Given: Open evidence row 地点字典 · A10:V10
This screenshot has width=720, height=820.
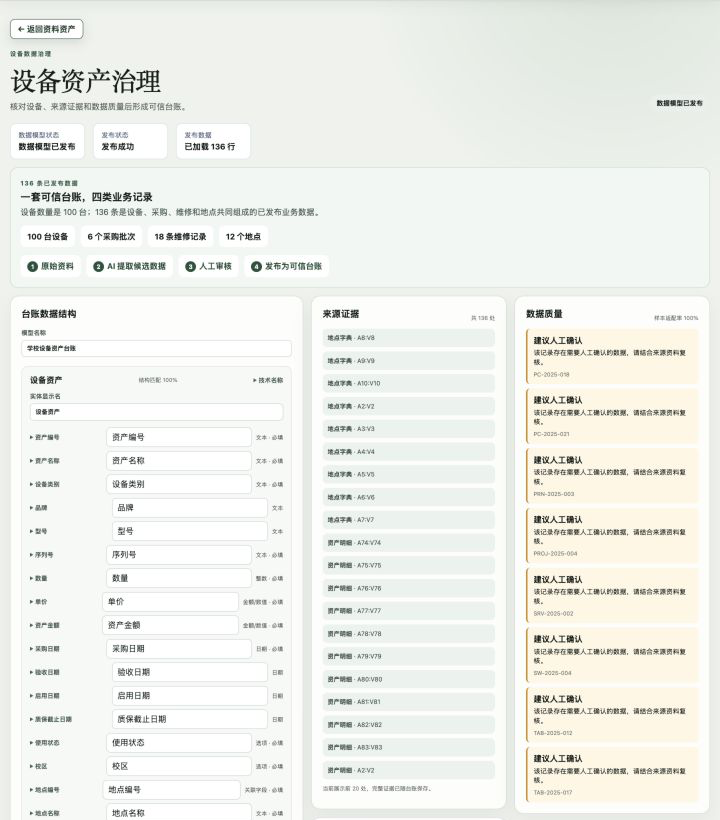Looking at the screenshot, I should tap(408, 383).
